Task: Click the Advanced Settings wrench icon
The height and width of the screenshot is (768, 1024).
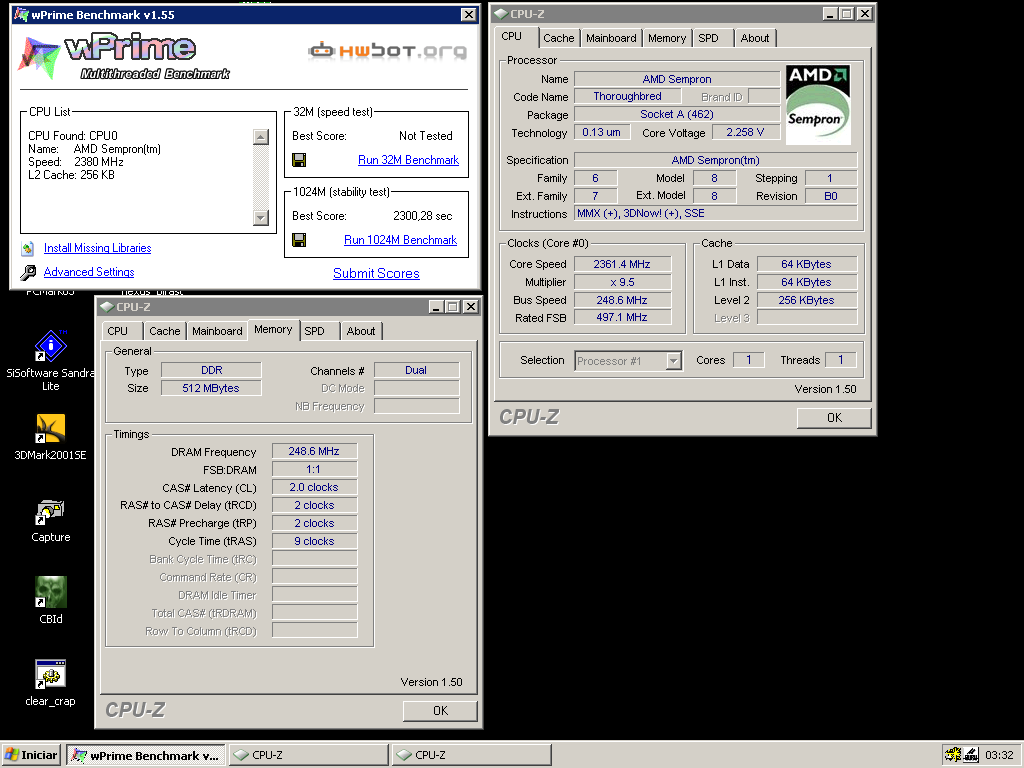Action: point(28,272)
